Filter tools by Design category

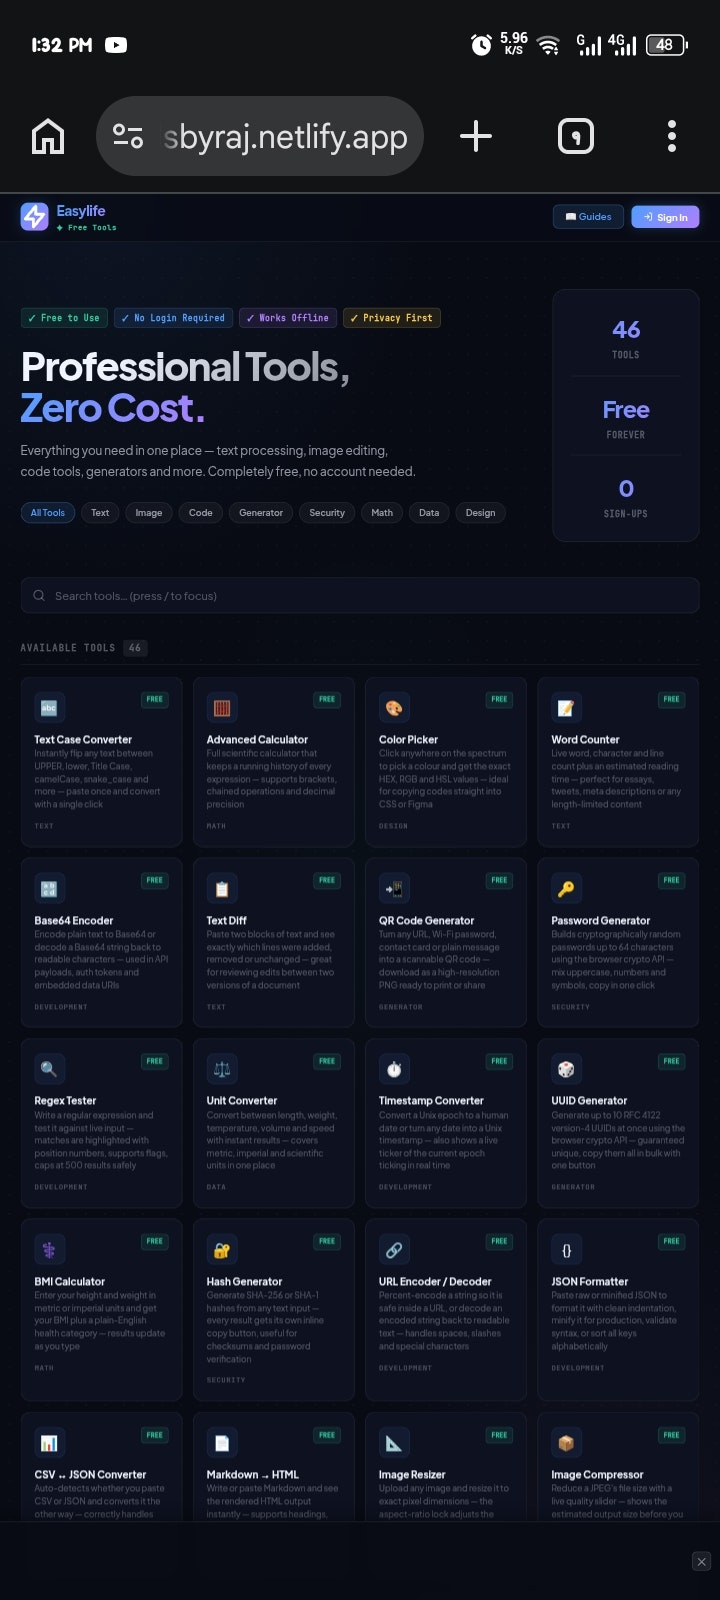click(x=480, y=513)
